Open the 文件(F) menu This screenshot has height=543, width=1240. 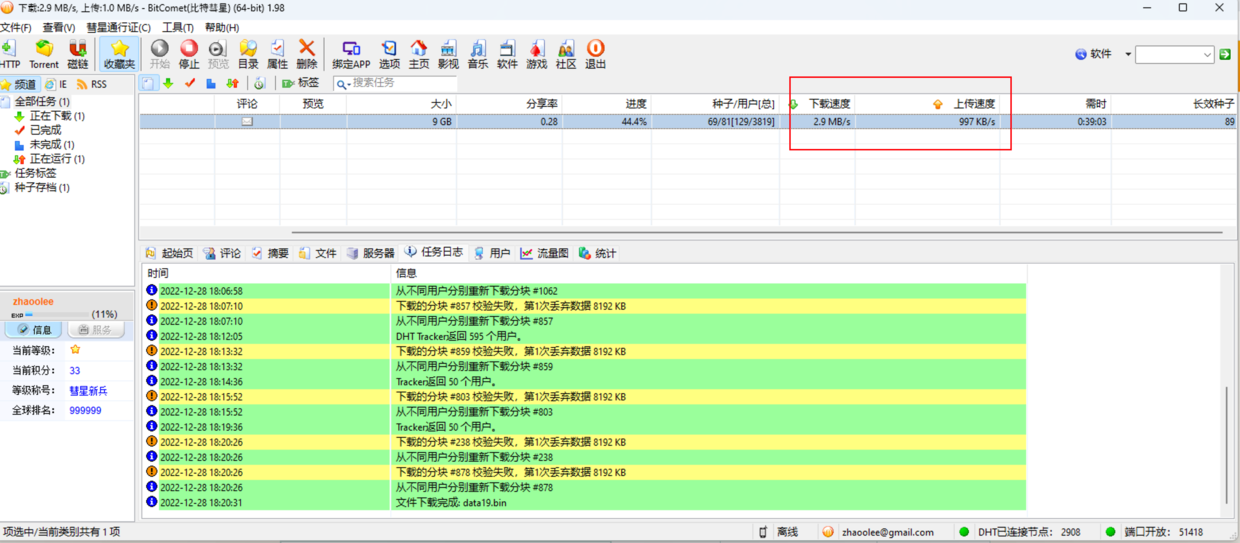point(16,28)
